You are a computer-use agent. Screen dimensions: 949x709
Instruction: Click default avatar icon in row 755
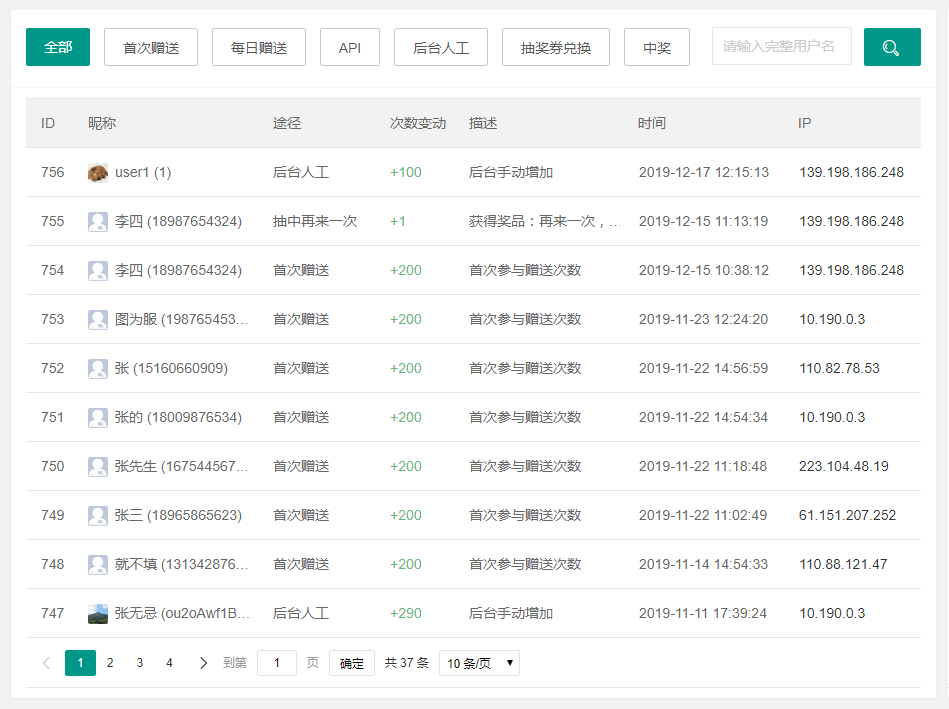(x=97, y=222)
